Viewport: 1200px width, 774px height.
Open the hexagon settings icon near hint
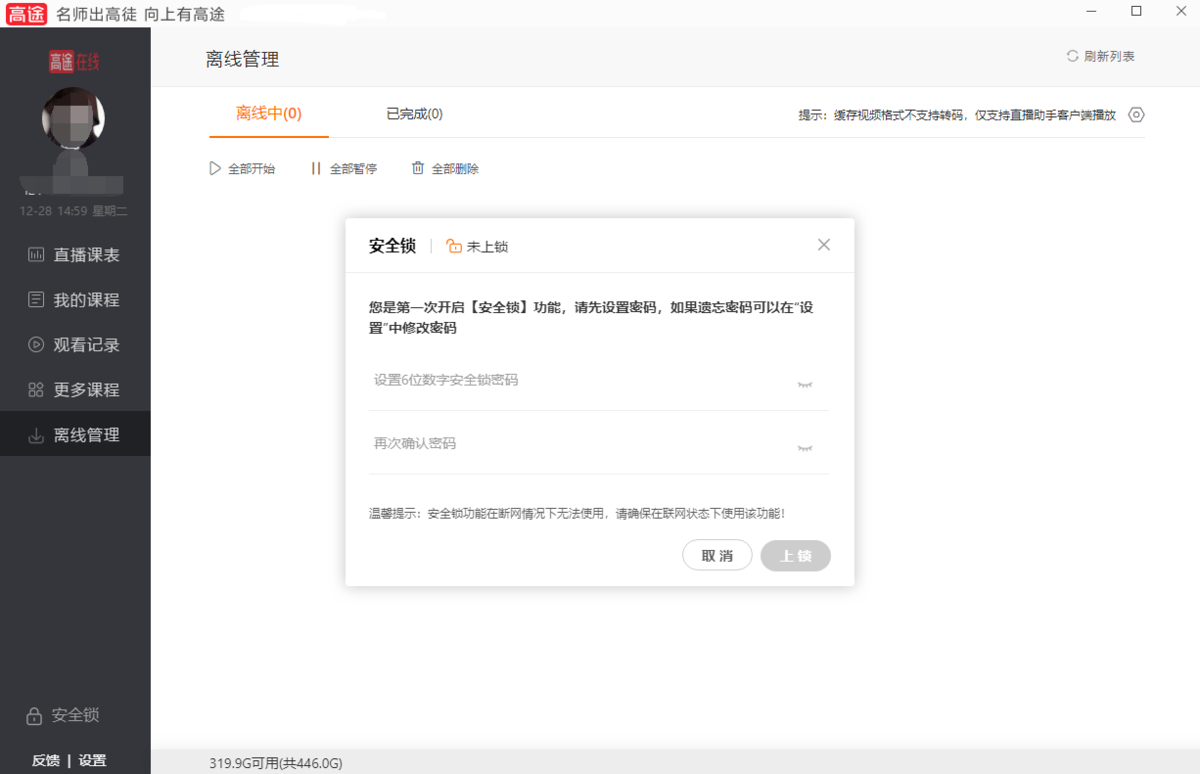click(1136, 115)
